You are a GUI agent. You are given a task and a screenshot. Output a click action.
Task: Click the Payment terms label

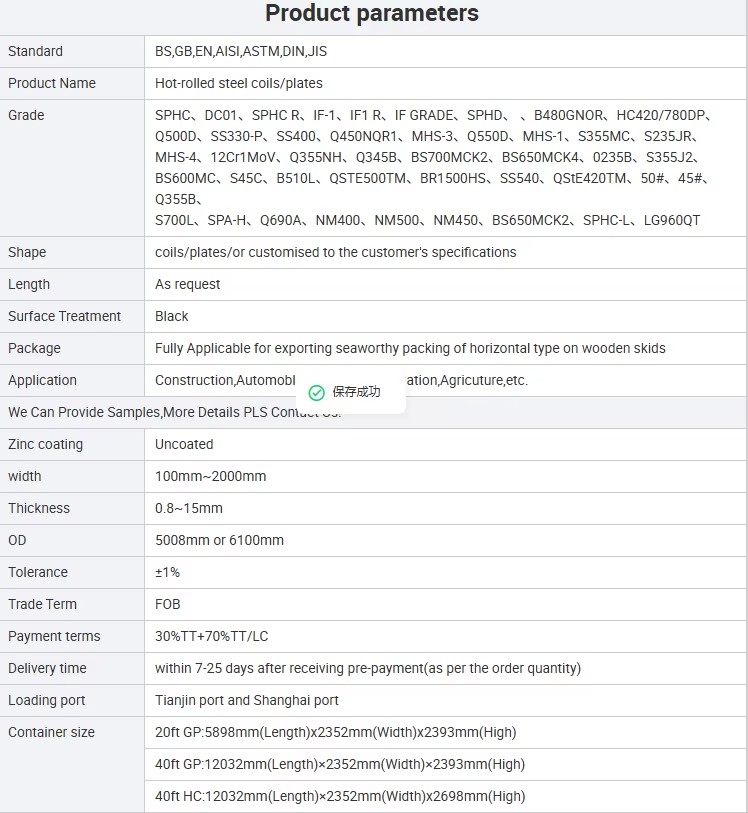point(54,637)
